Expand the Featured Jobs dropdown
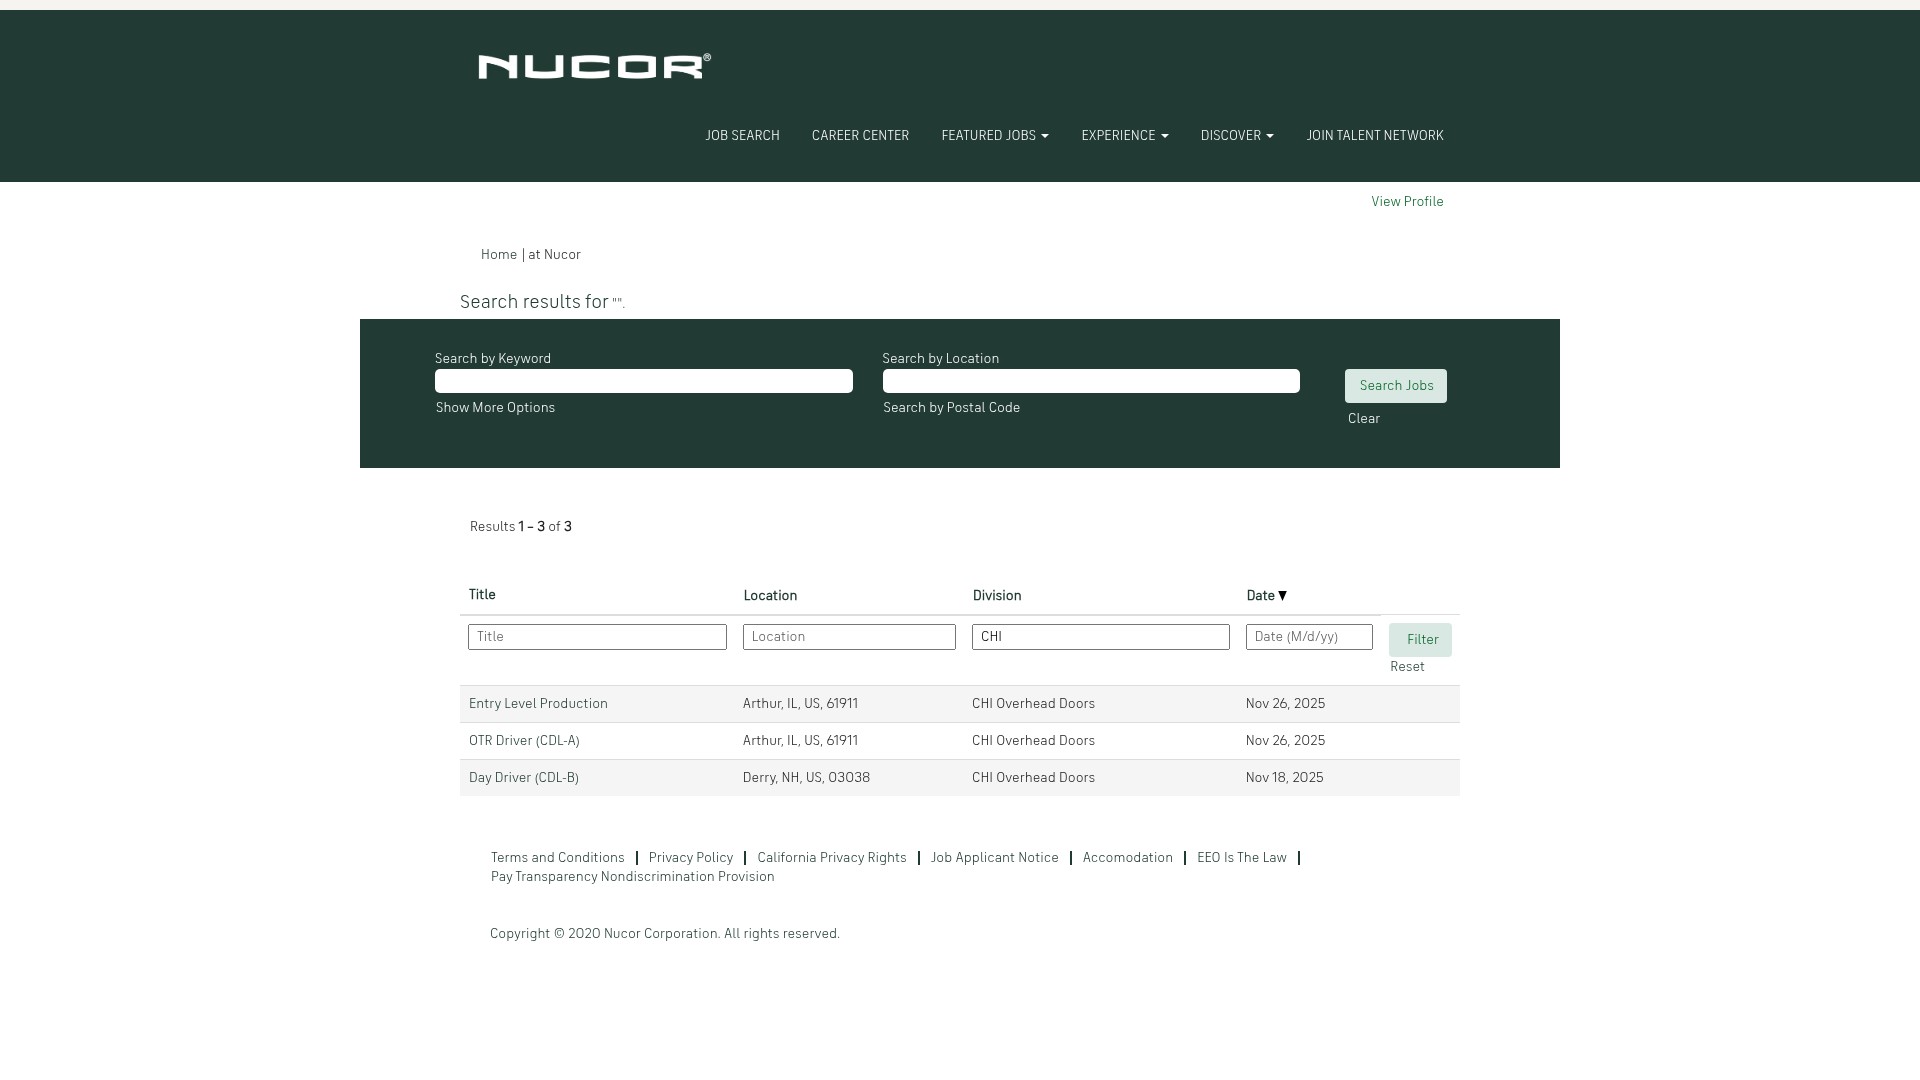Viewport: 1920px width, 1080px height. (995, 136)
